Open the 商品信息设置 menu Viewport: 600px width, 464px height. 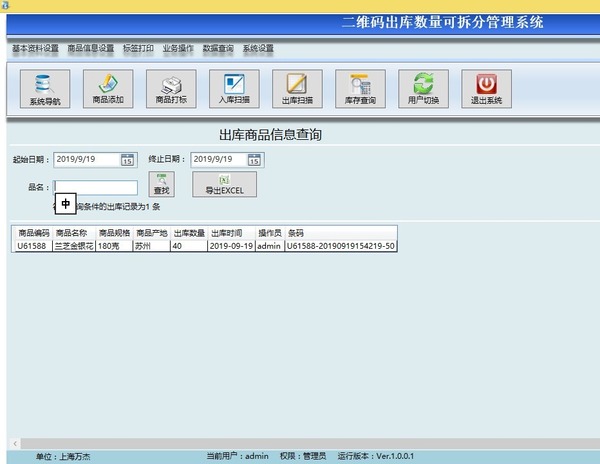91,48
